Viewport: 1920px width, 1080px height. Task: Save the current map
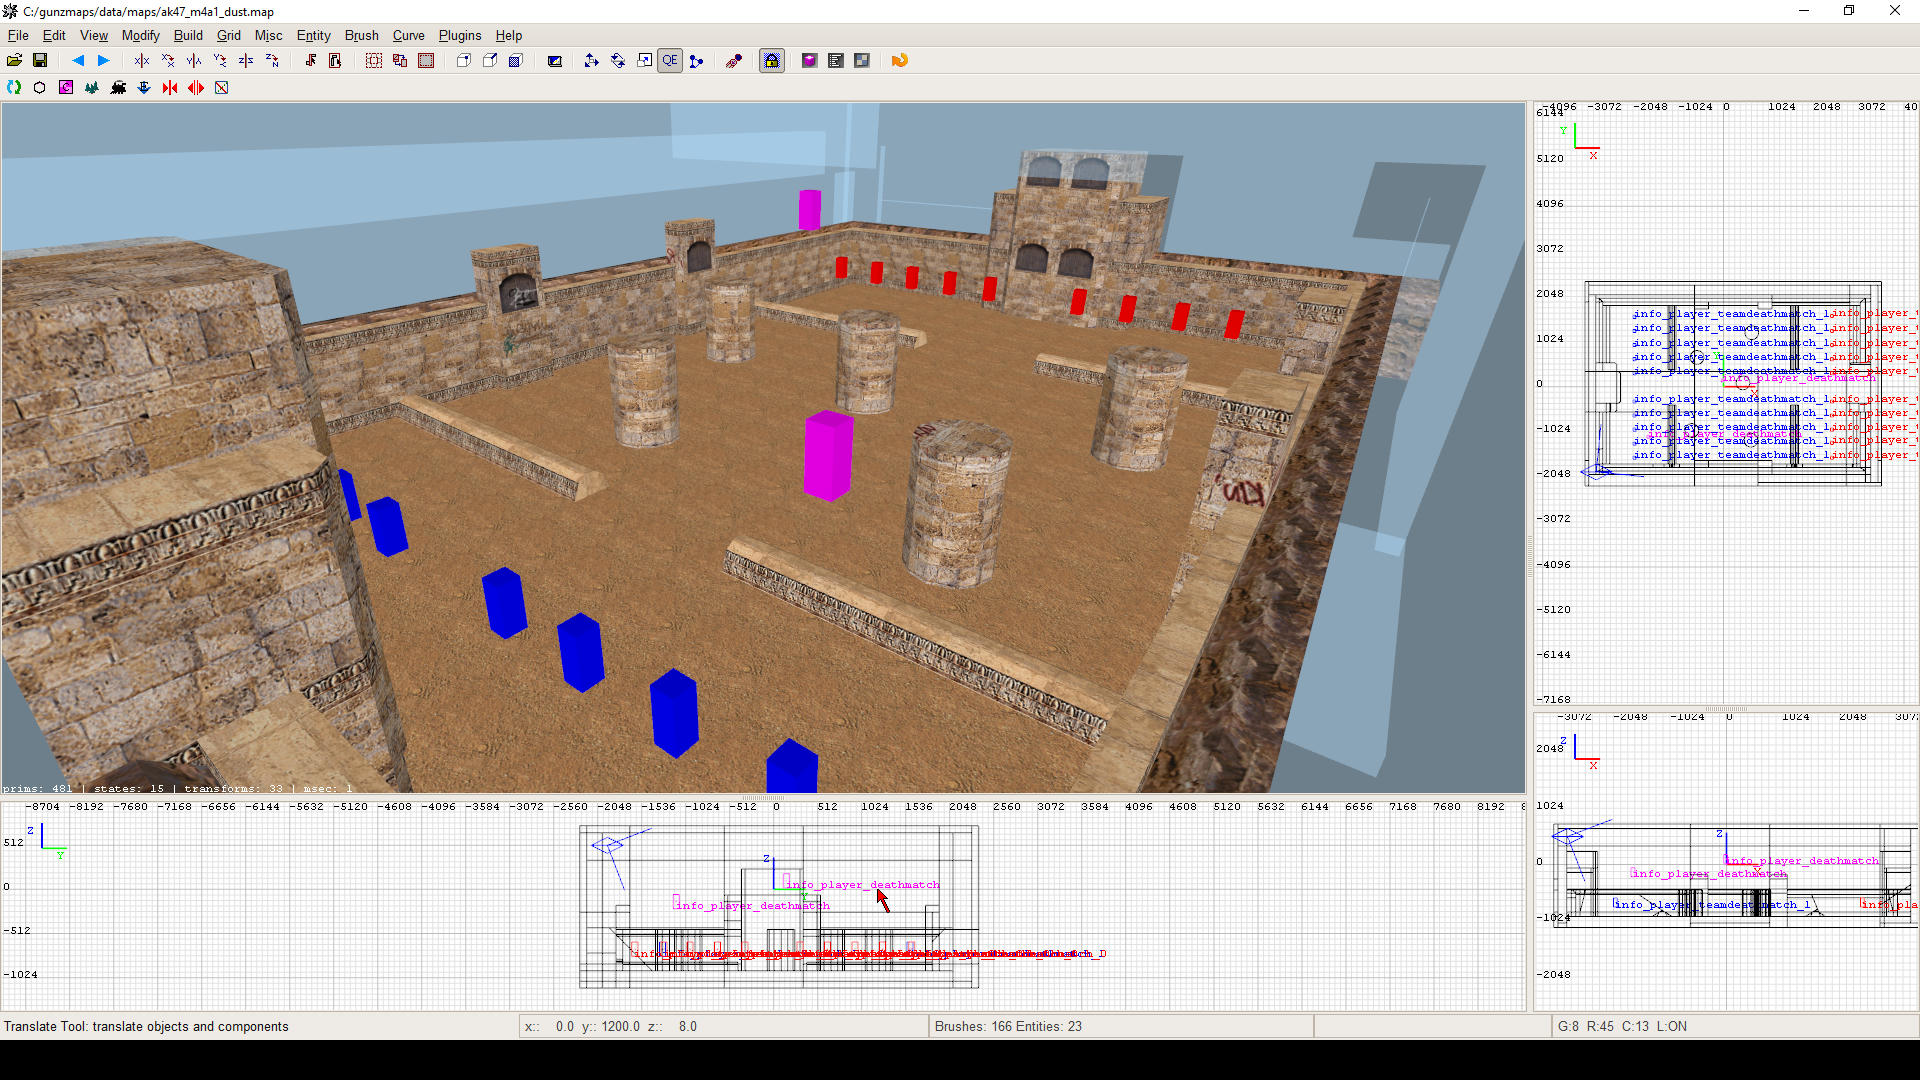[40, 60]
